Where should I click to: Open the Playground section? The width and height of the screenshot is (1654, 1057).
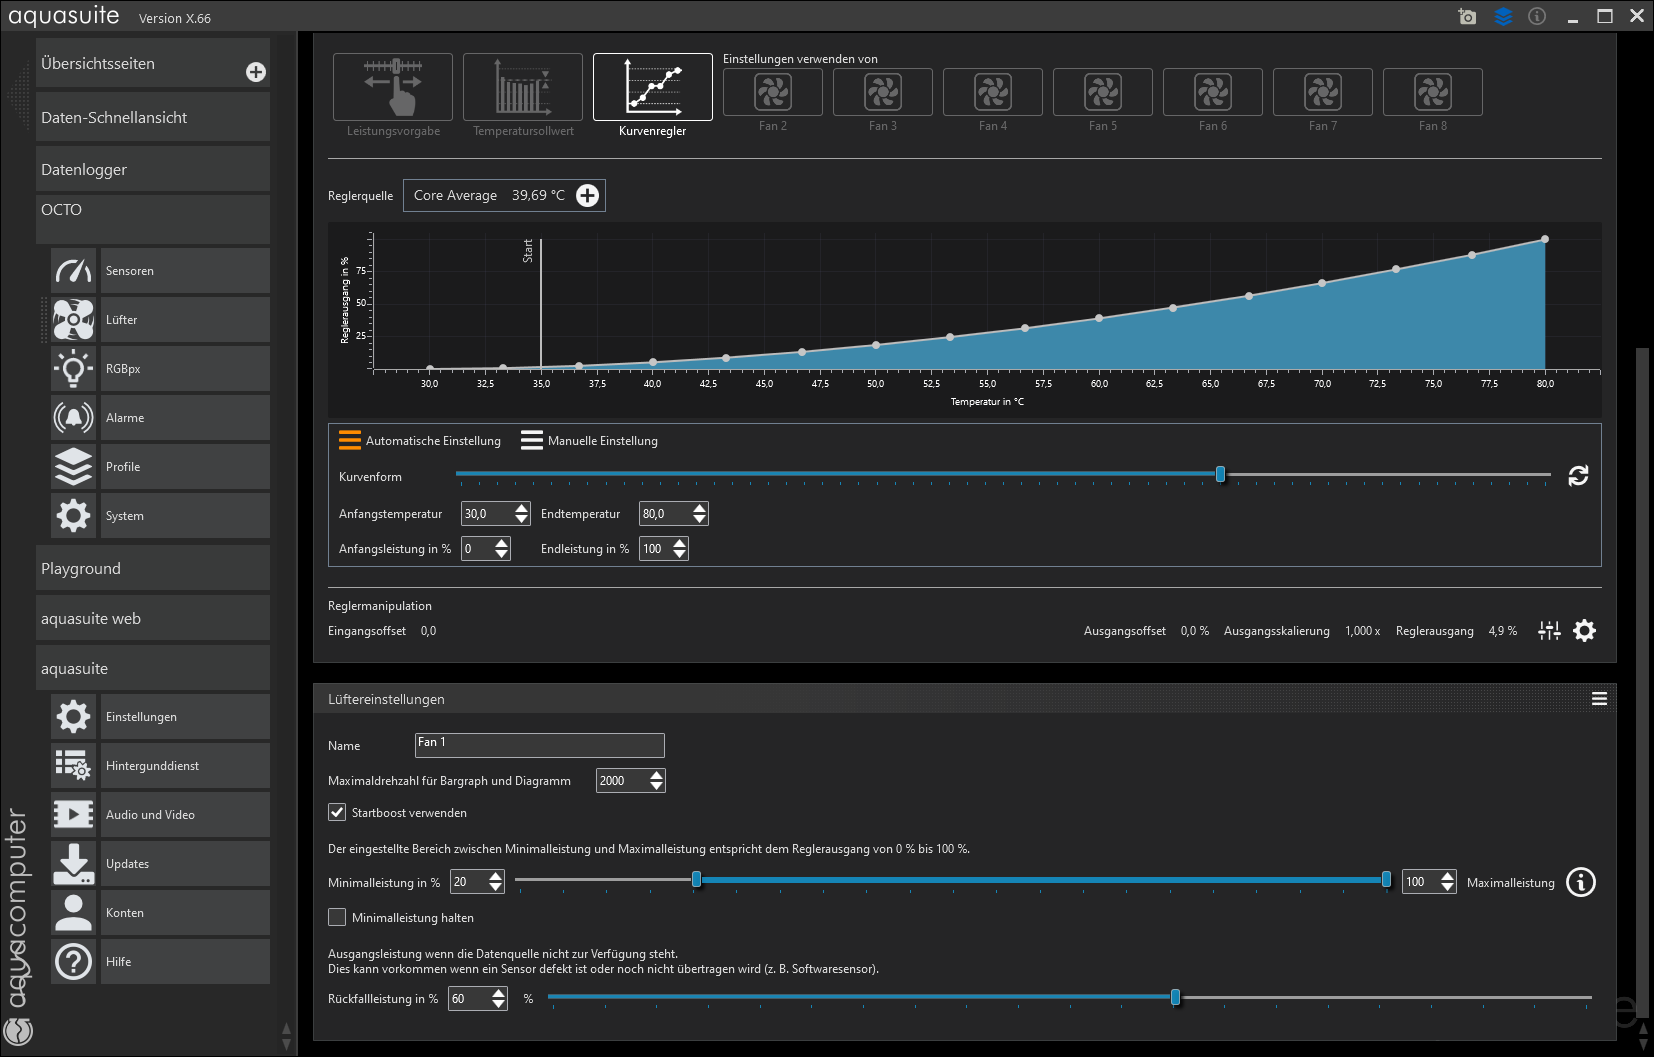152,568
